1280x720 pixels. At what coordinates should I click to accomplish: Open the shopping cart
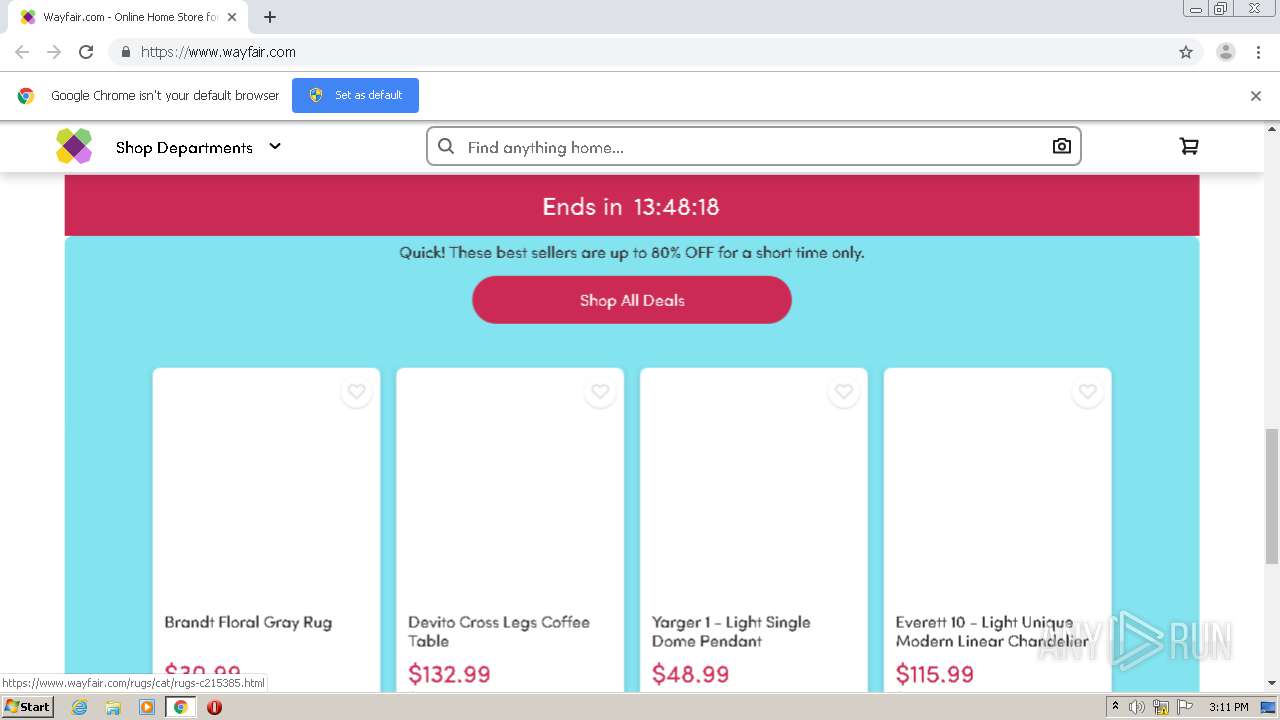1189,146
